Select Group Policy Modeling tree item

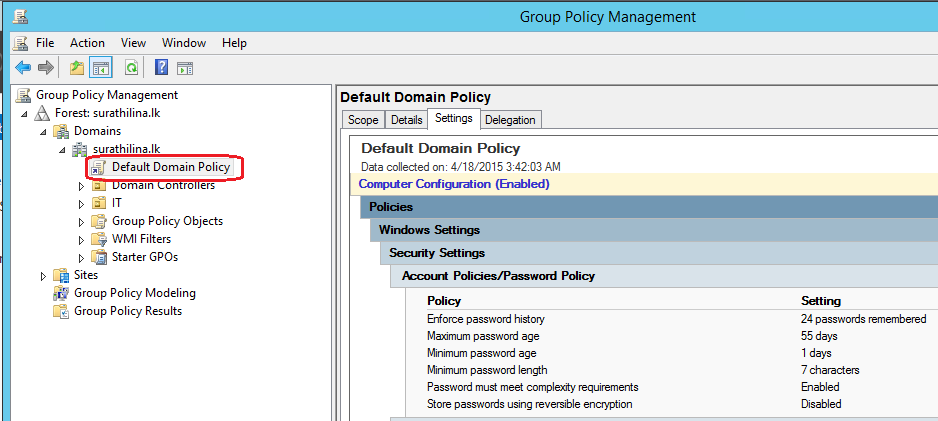(135, 293)
